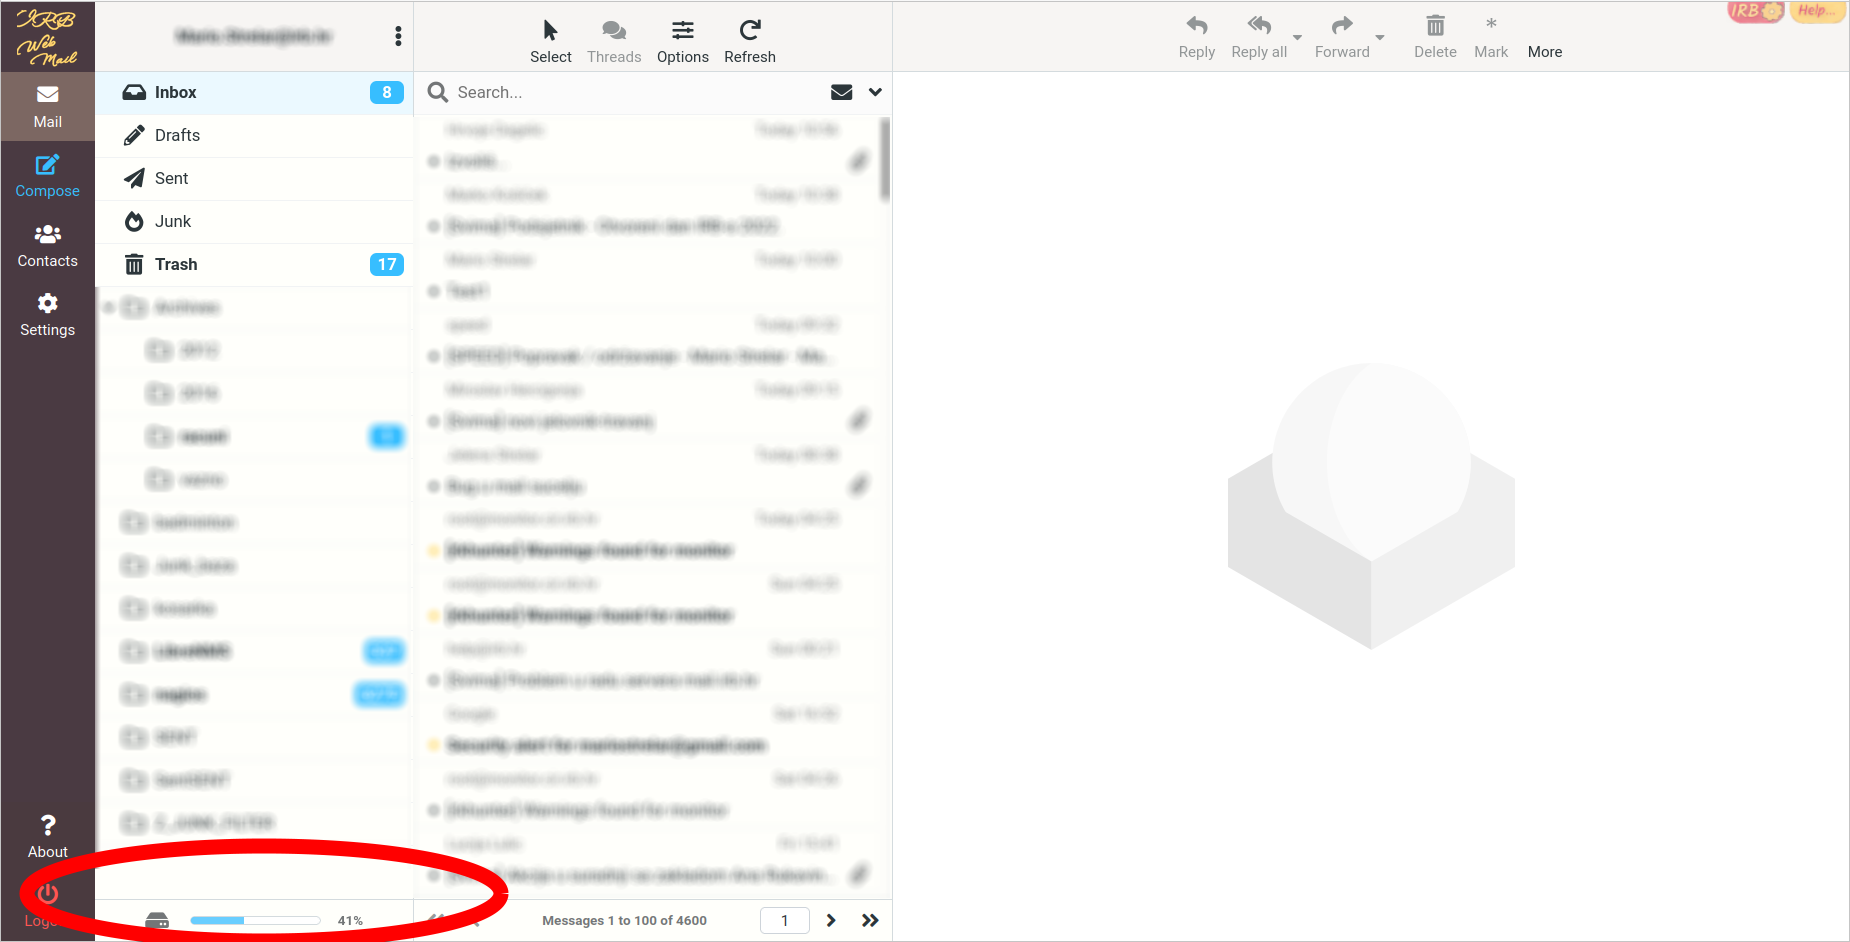Image resolution: width=1850 pixels, height=942 pixels.
Task: Jump to last page of messages
Action: point(870,920)
